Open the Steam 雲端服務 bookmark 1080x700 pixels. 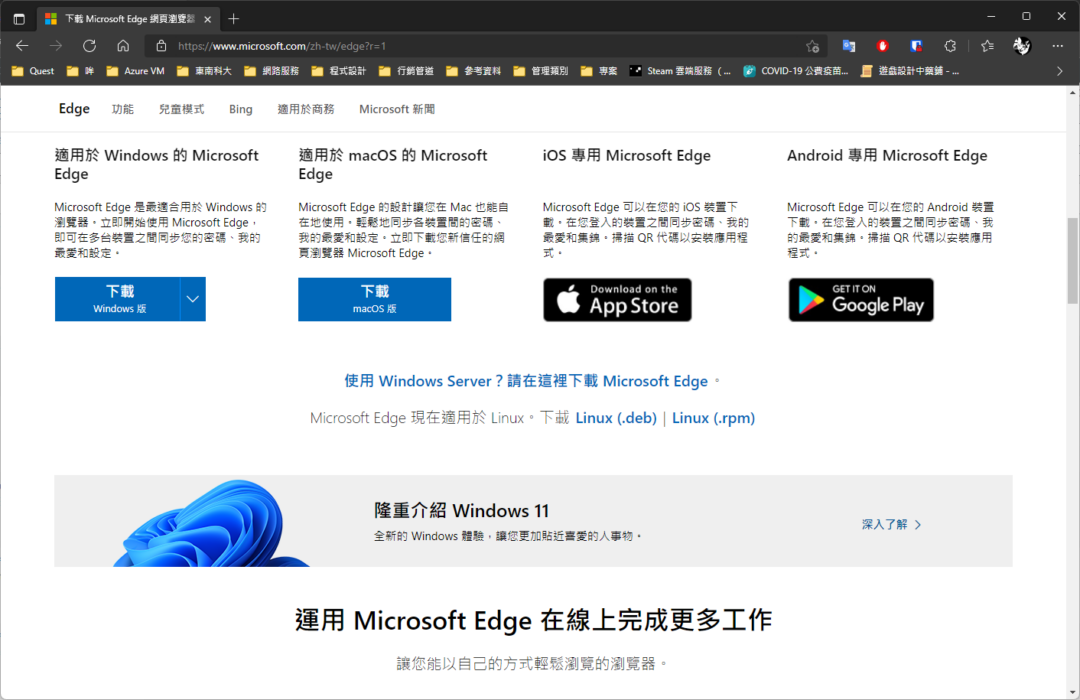pos(681,71)
